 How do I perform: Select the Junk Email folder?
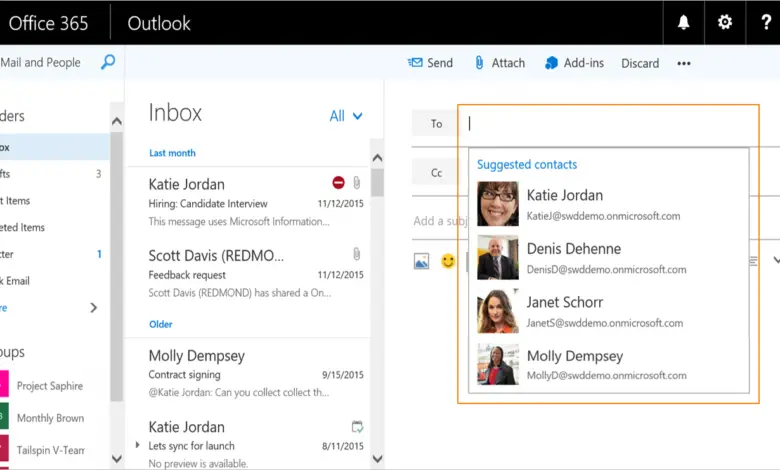coord(54,281)
